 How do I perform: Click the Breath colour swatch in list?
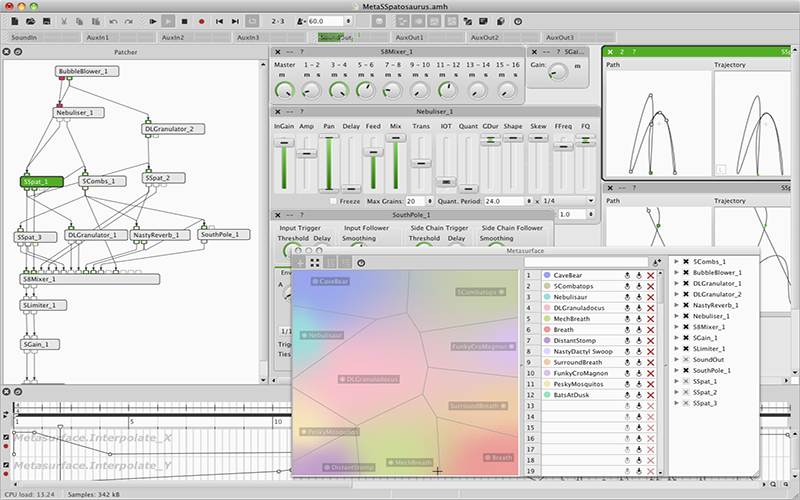[547, 330]
